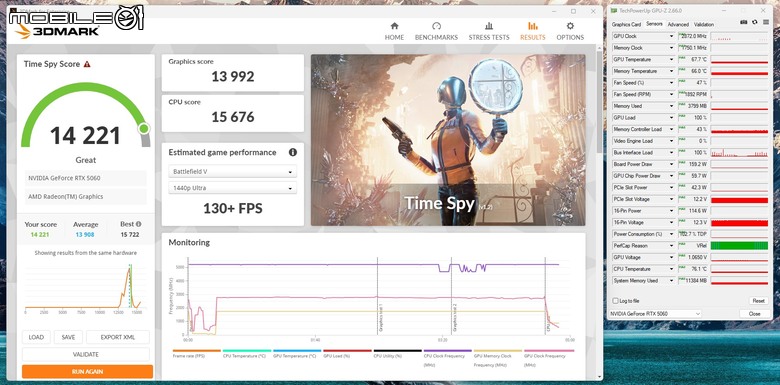Open the OPTIONS gear section
Screen dimensions: 780x385
click(570, 31)
